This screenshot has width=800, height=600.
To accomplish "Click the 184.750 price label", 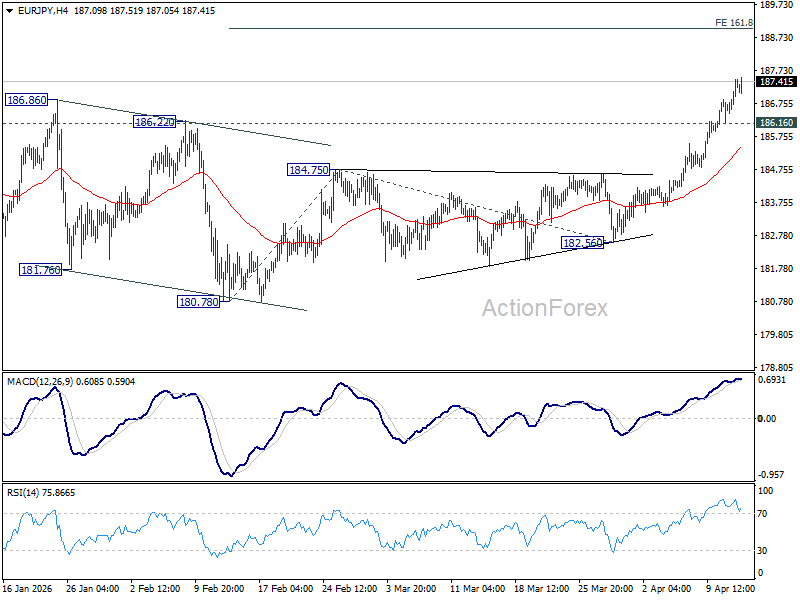I will click(309, 170).
